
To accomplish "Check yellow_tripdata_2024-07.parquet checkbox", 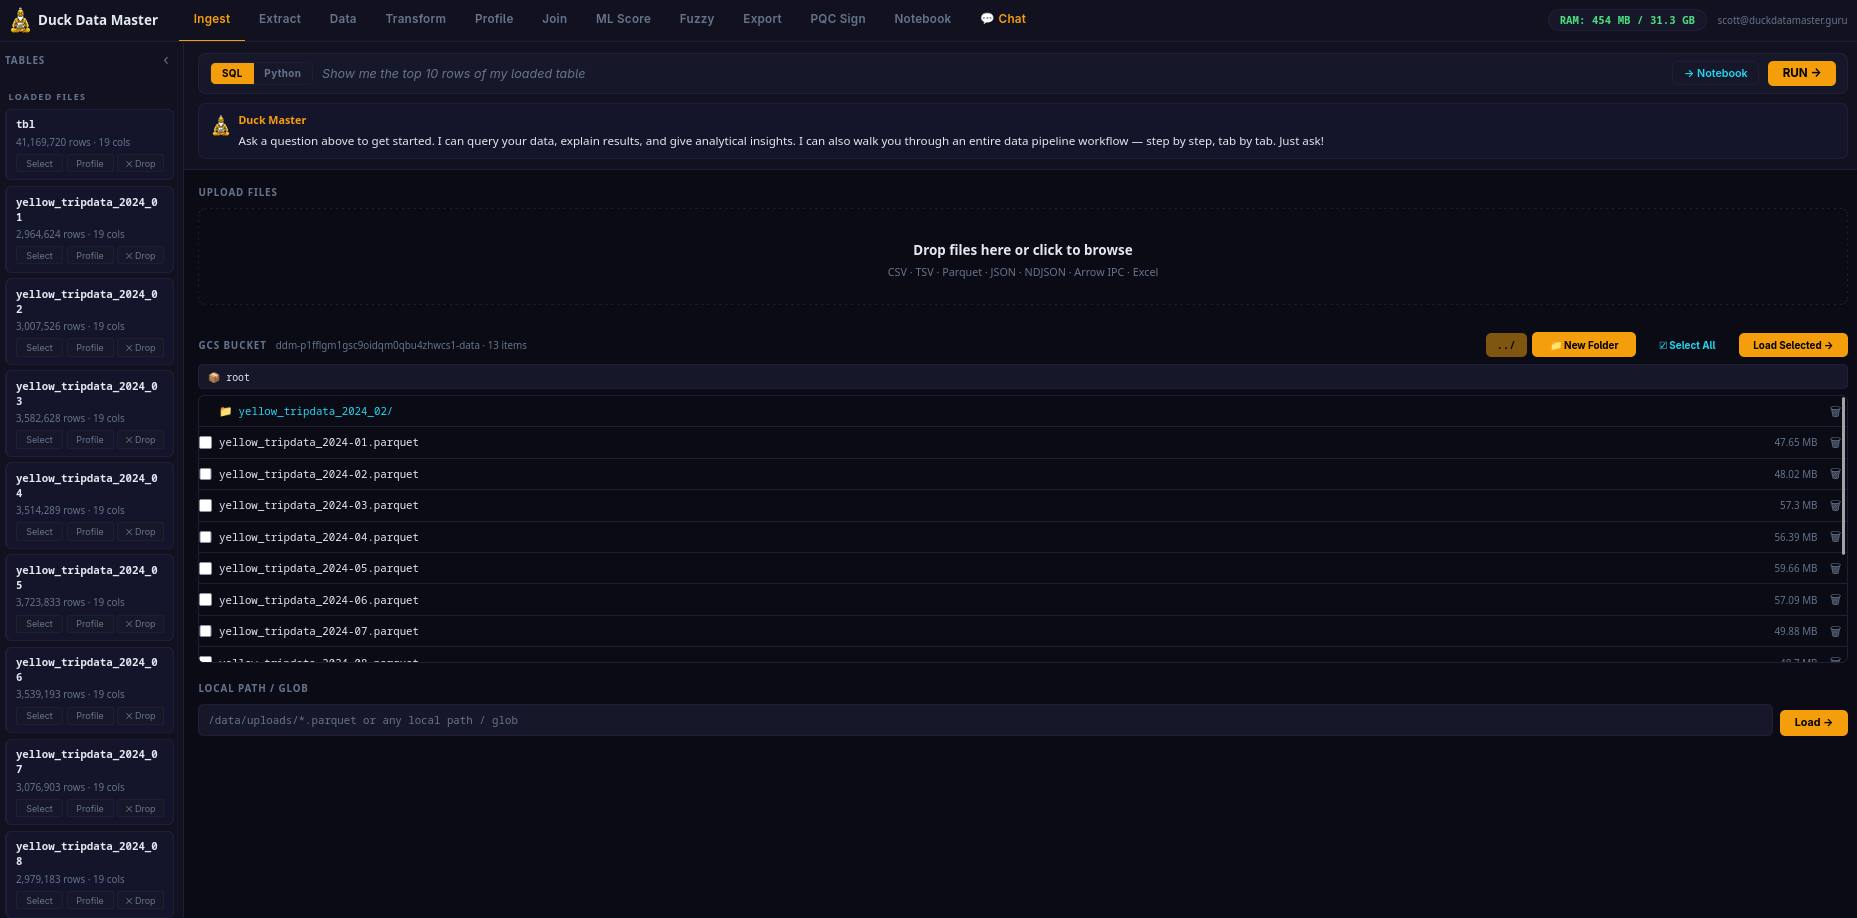I will (x=205, y=631).
